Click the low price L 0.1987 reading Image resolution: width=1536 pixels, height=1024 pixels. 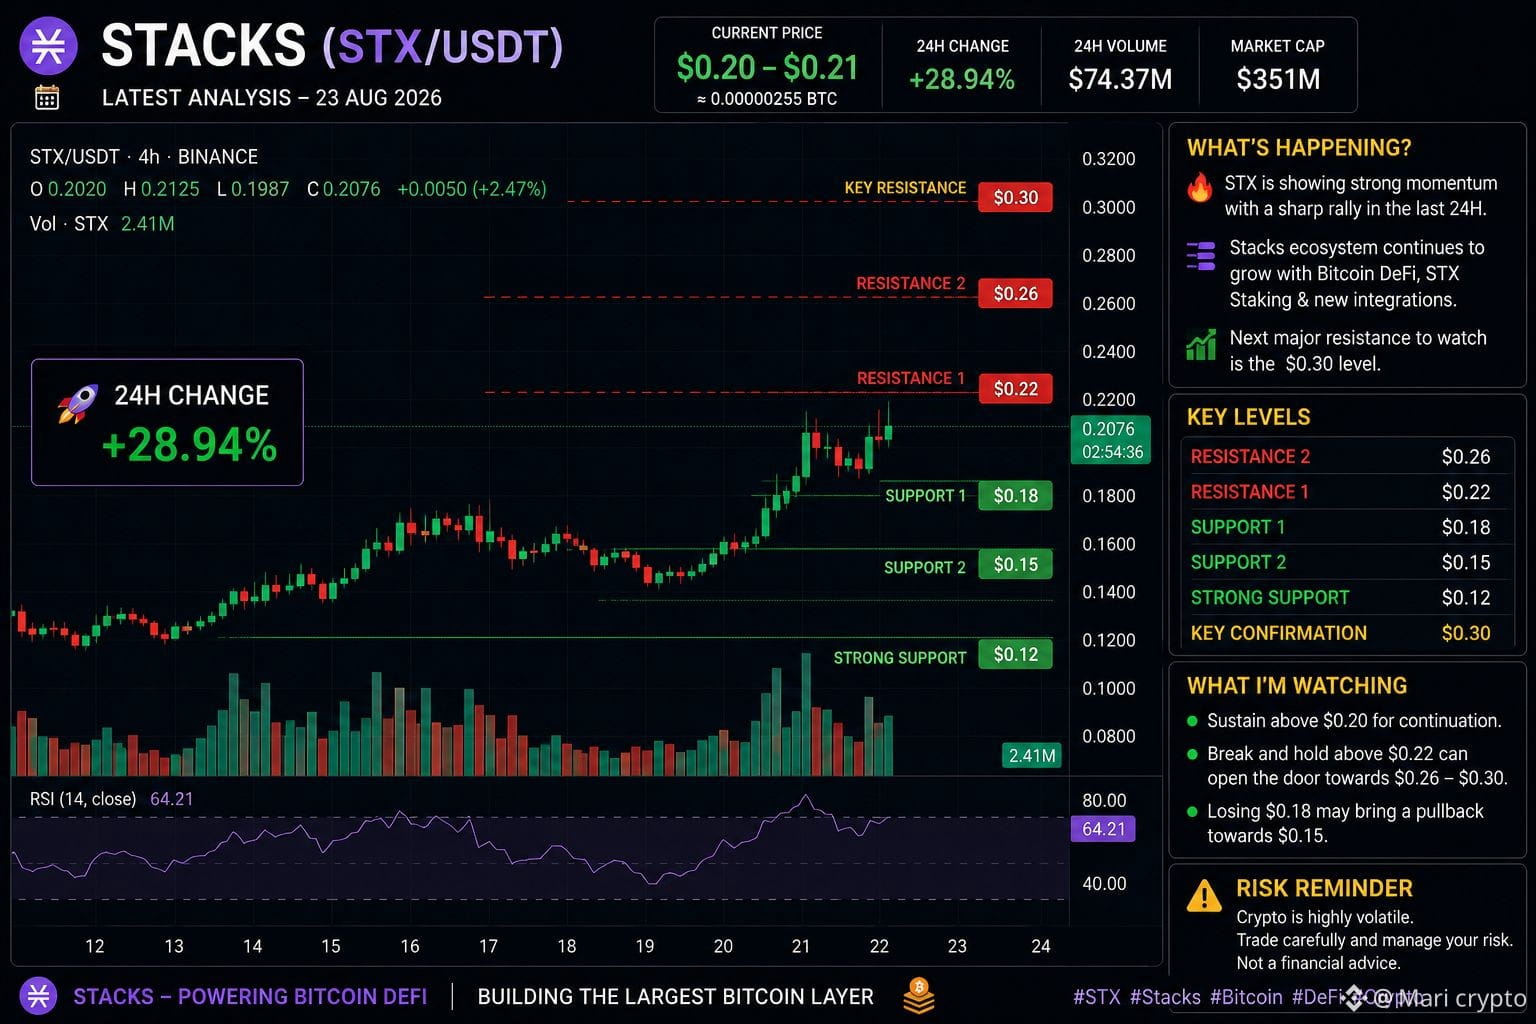pyautogui.click(x=253, y=189)
